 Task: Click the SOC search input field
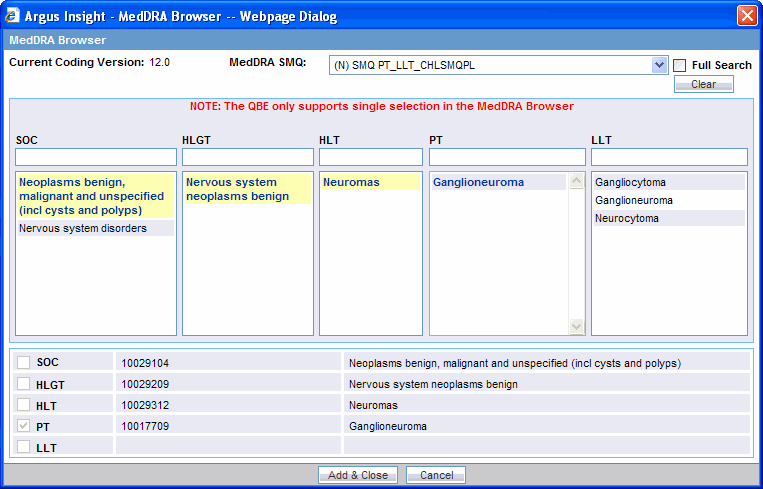[x=96, y=157]
